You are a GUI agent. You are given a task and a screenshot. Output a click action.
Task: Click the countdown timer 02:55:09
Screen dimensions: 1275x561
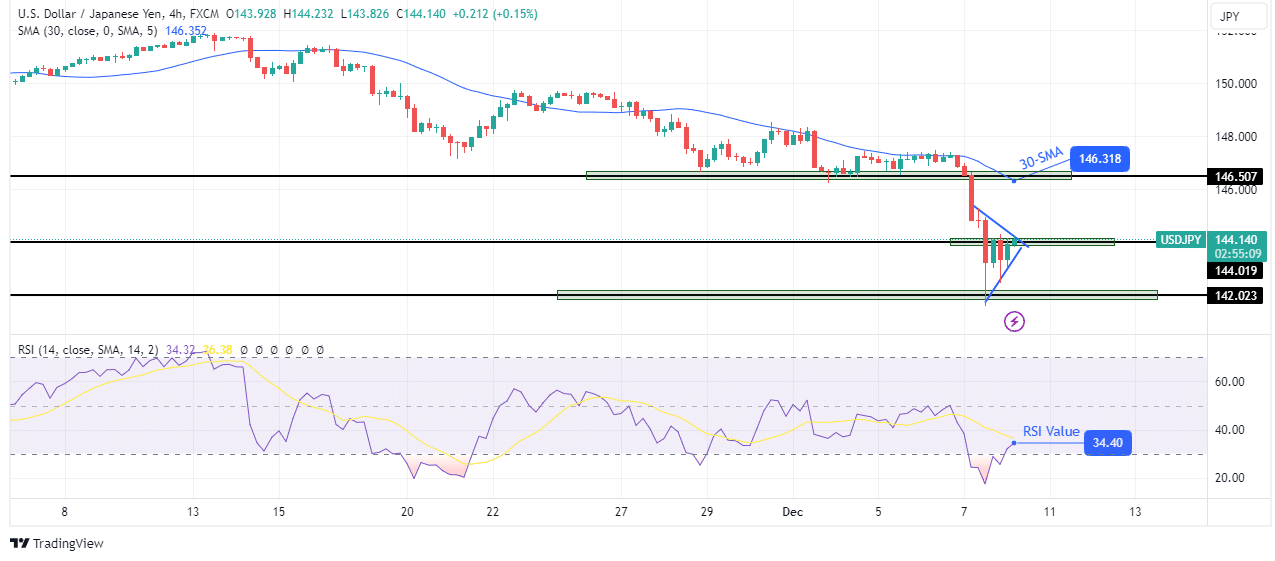coord(1236,254)
